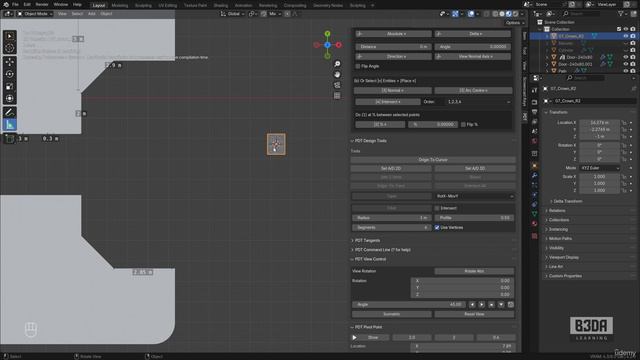Open the outliner filter funnel
The image size is (640, 360).
click(621, 14)
